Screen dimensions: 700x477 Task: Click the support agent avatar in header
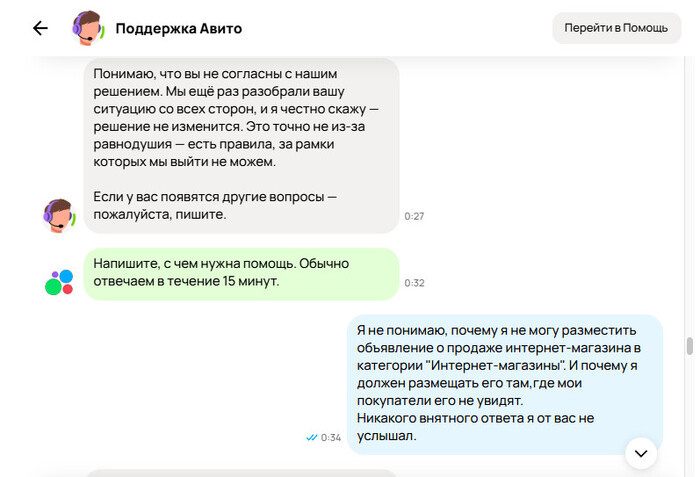(x=88, y=28)
